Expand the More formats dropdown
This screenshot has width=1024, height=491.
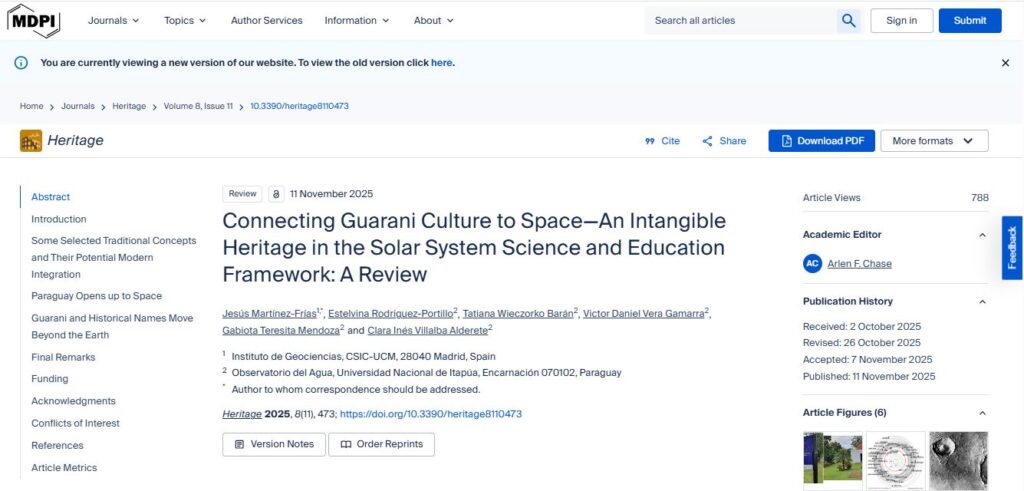coord(933,141)
